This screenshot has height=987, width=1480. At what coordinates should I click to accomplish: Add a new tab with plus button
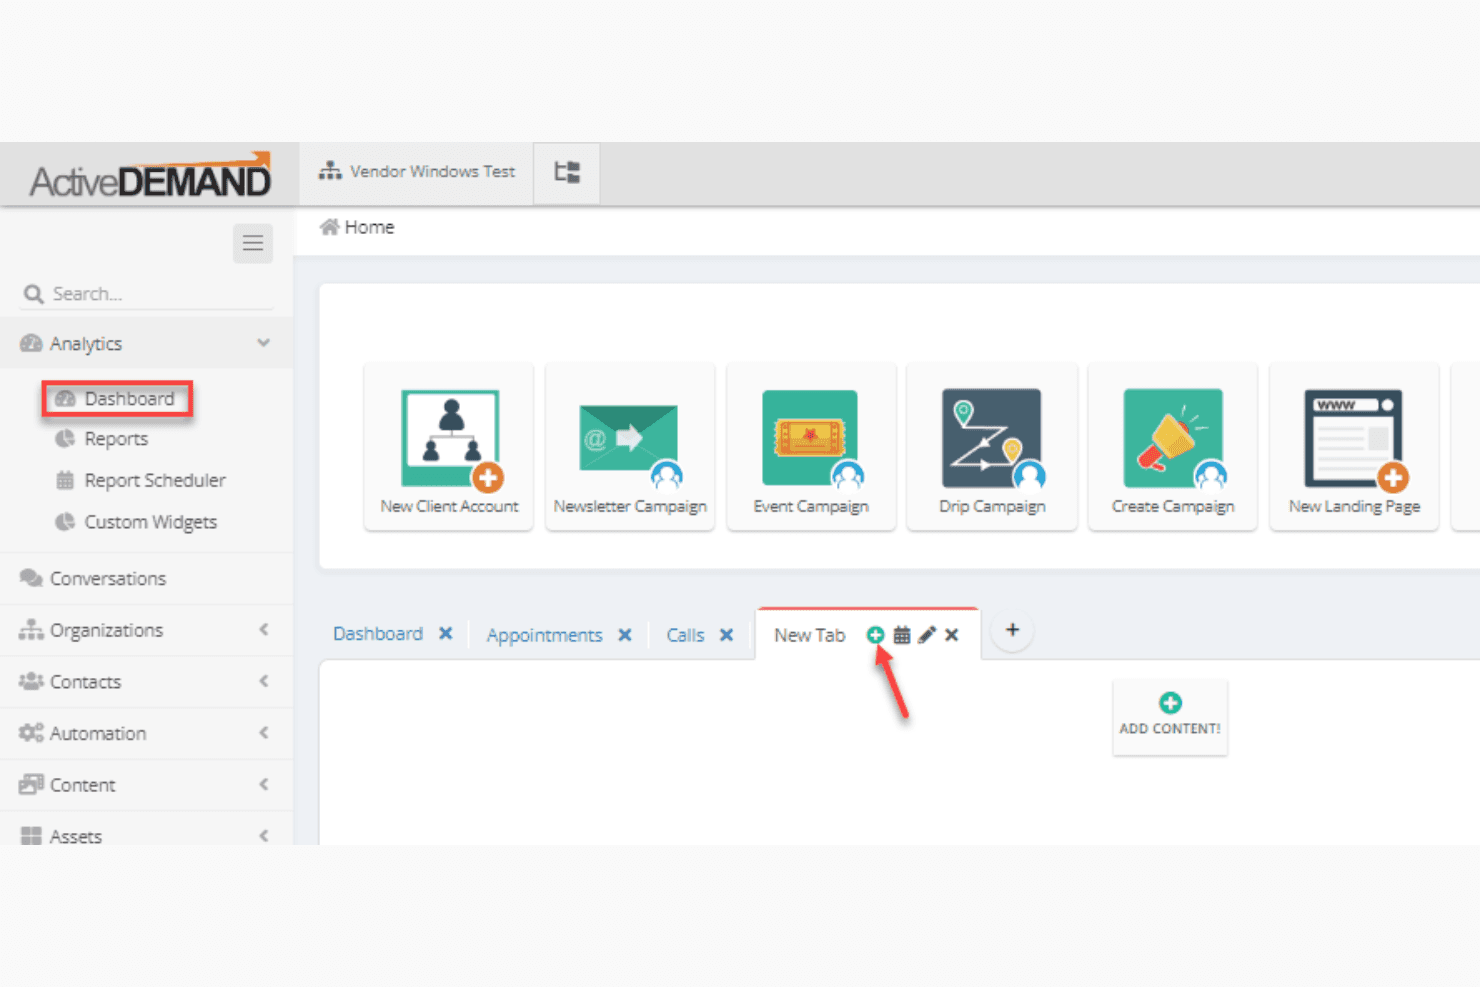click(x=1012, y=630)
